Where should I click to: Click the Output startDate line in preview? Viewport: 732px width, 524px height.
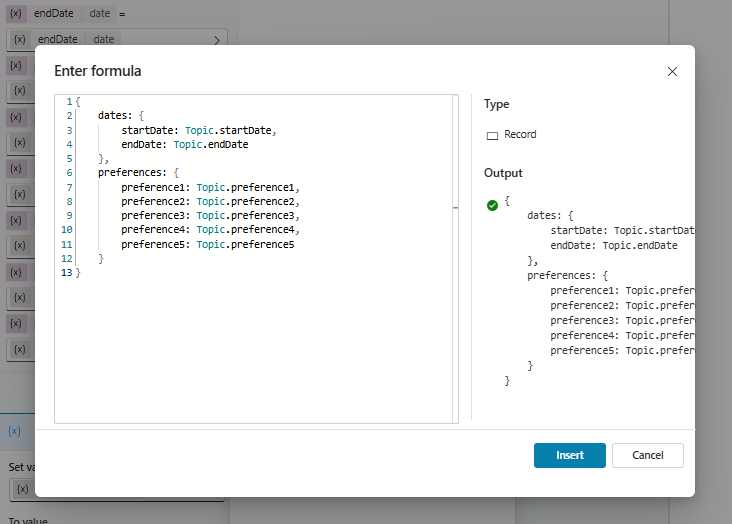point(620,230)
